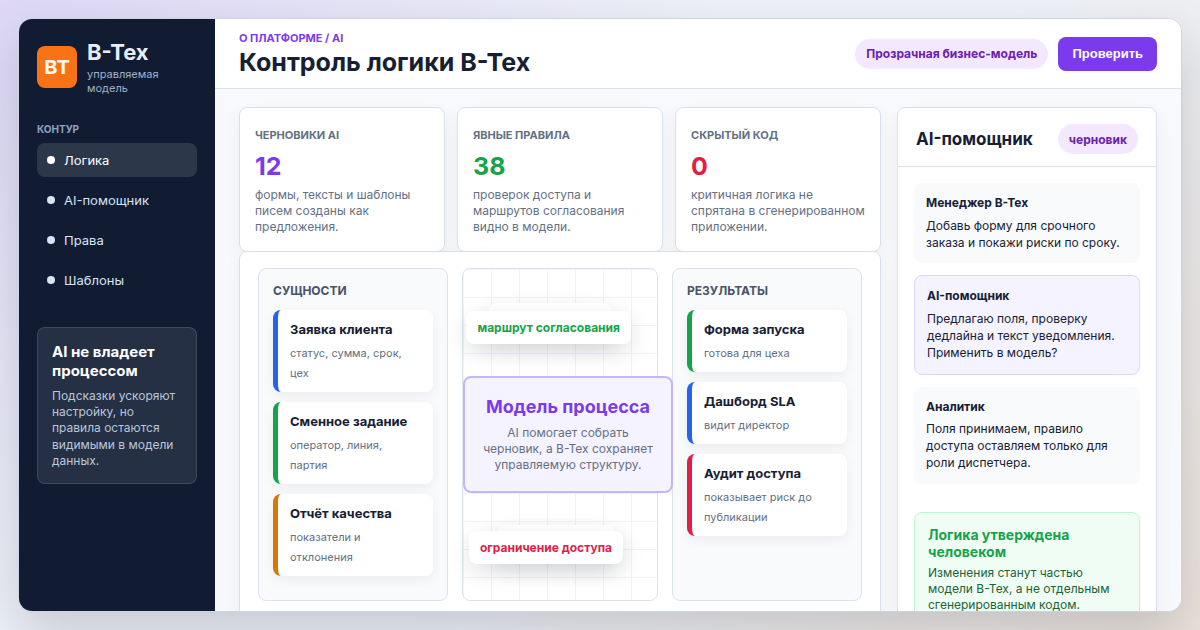
Task: Click the черновик badge in AI panel
Action: [x=1098, y=140]
